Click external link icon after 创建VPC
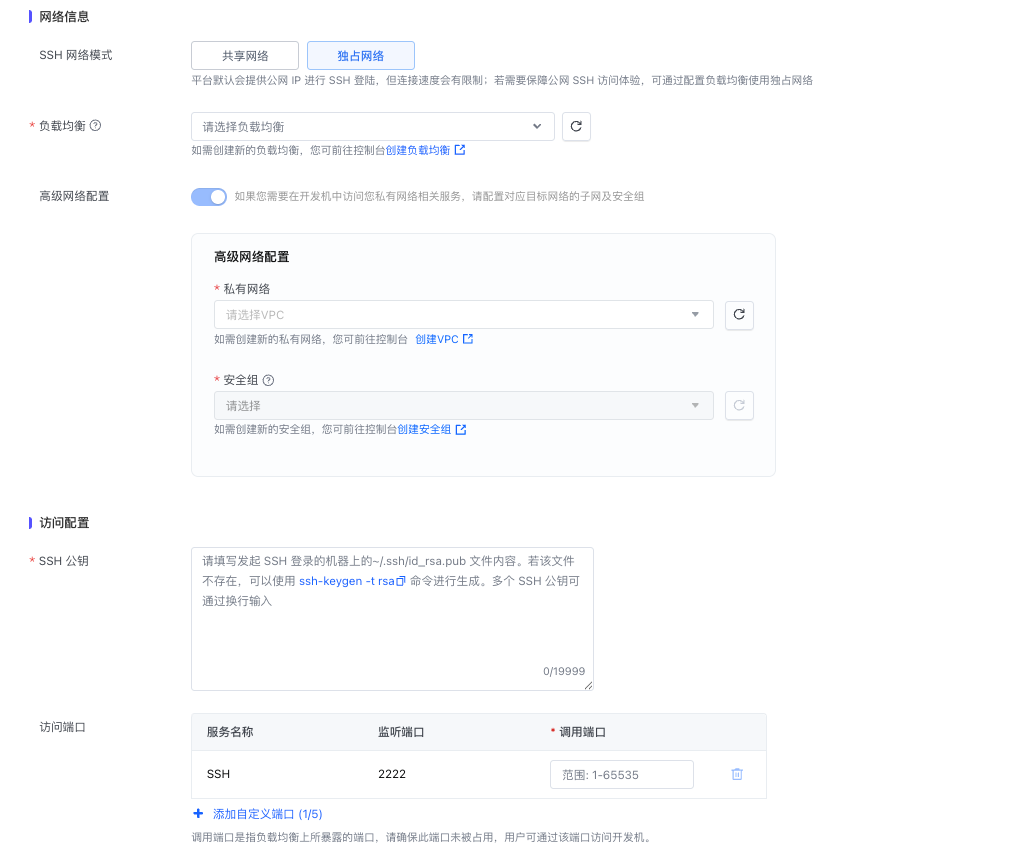This screenshot has width=1033, height=857. [x=468, y=339]
